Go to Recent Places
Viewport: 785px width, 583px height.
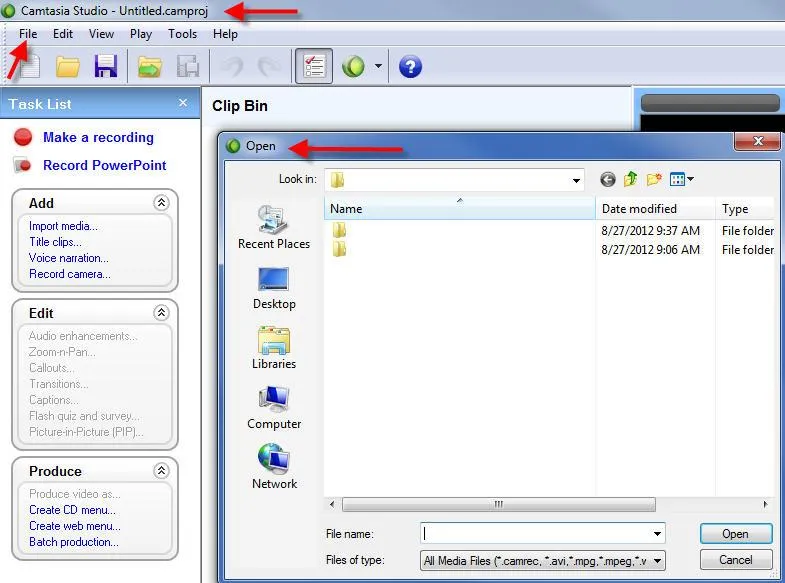click(x=274, y=227)
